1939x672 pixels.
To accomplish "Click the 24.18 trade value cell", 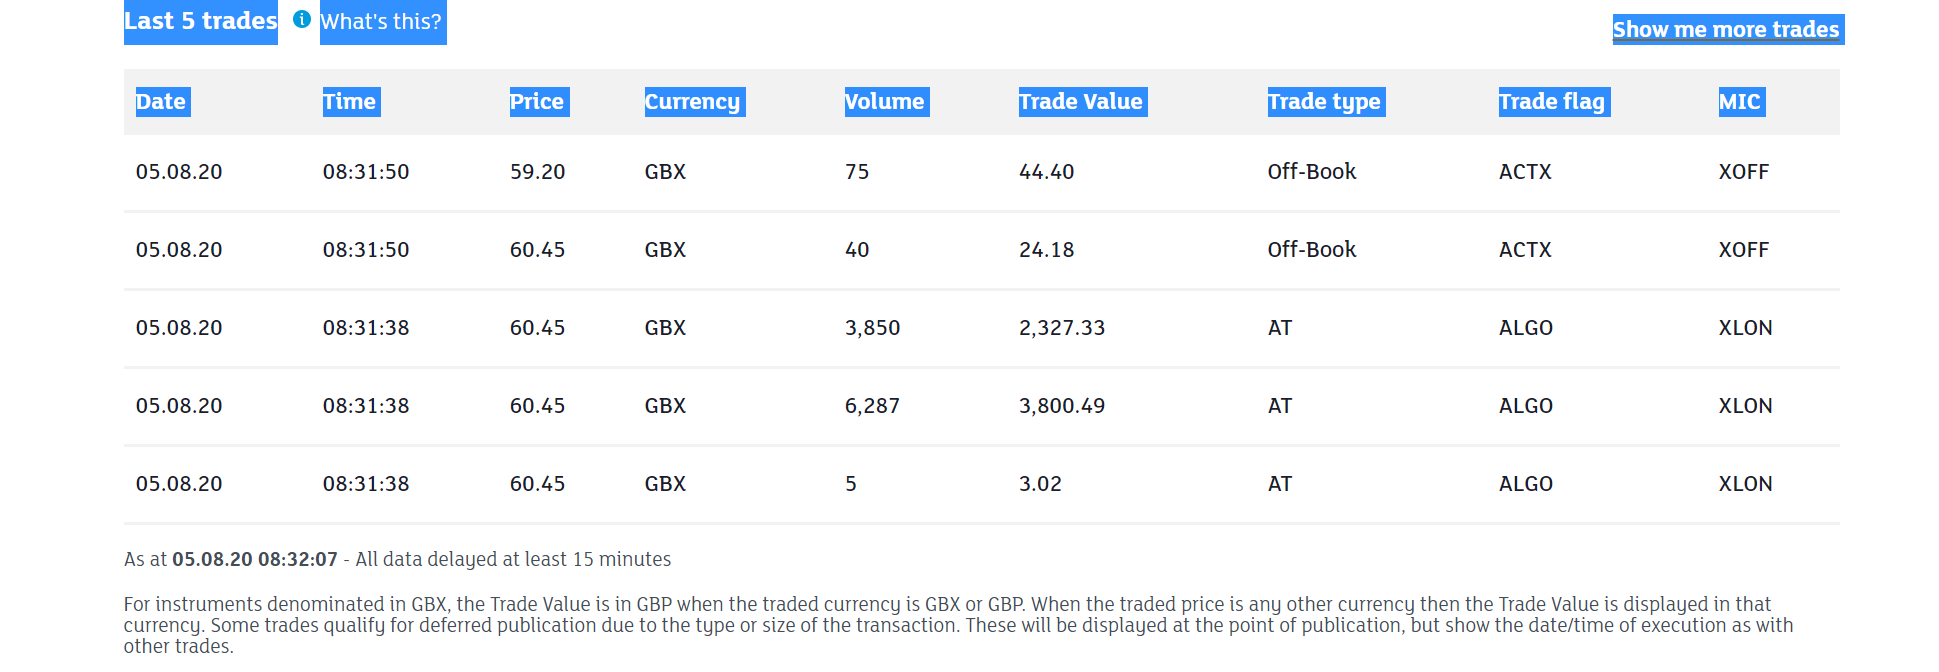I will tap(1046, 250).
